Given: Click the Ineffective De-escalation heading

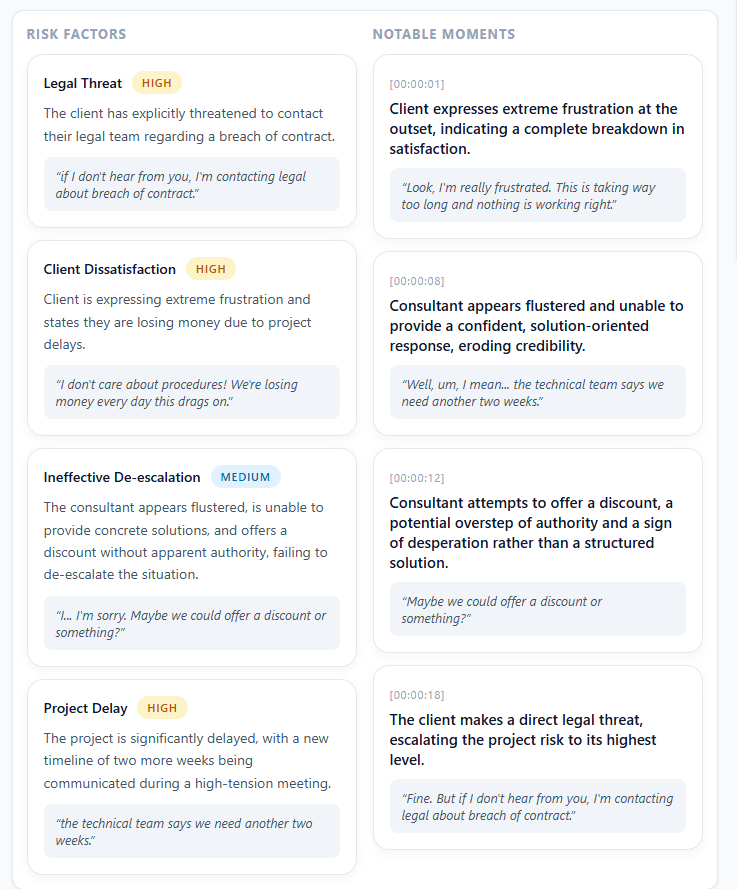Looking at the screenshot, I should tap(122, 477).
